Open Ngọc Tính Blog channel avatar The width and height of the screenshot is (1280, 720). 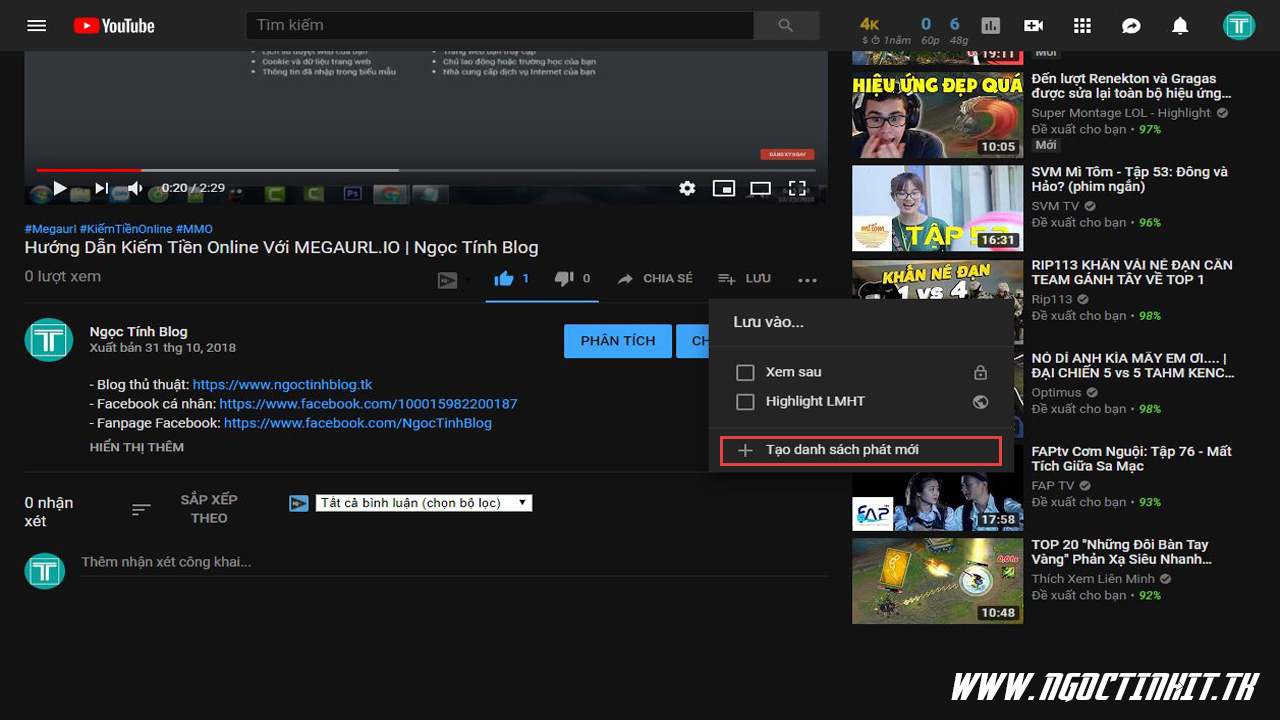click(x=49, y=340)
